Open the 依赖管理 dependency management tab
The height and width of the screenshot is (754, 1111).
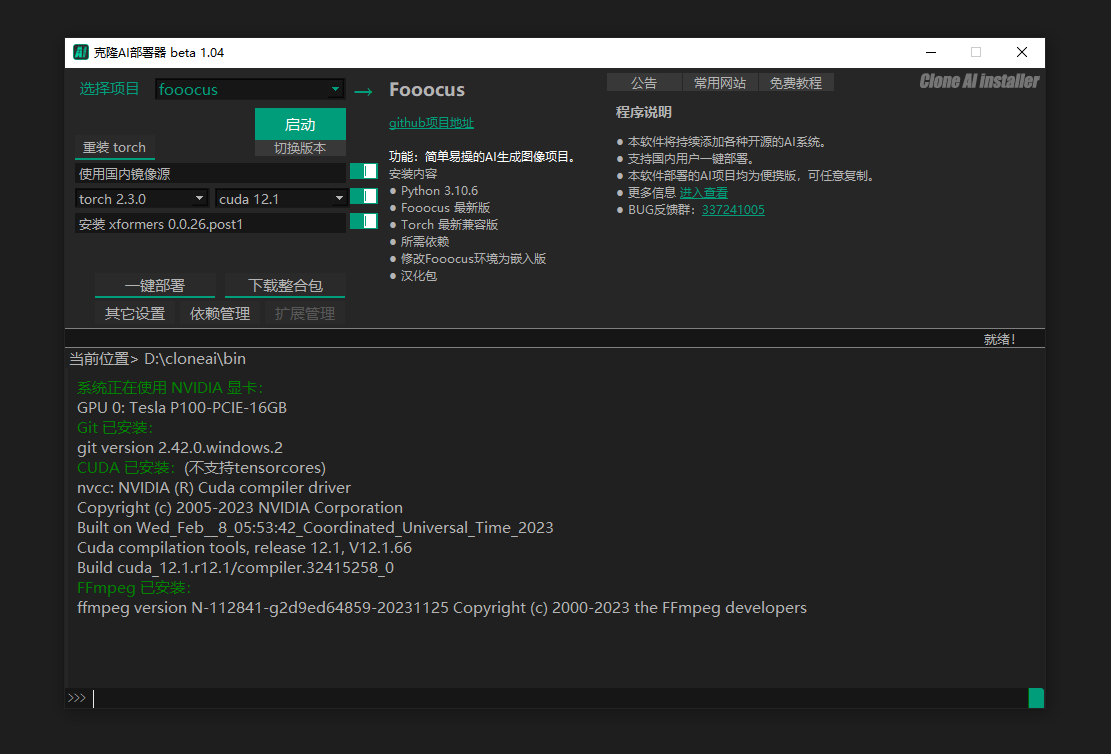(220, 313)
